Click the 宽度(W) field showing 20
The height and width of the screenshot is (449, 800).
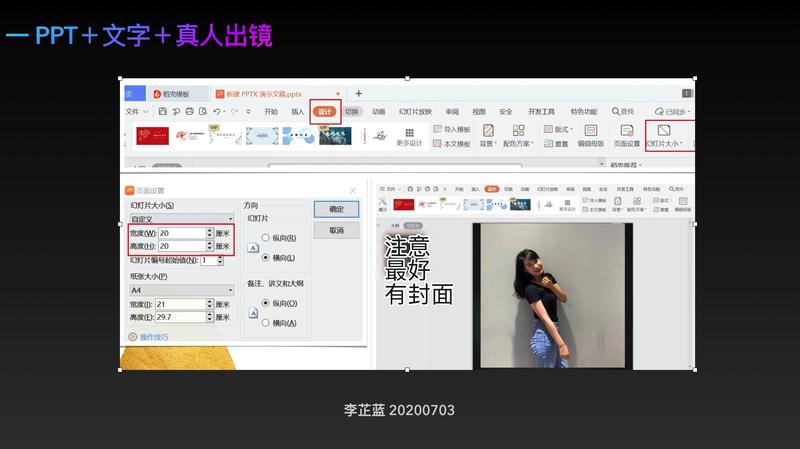point(182,233)
